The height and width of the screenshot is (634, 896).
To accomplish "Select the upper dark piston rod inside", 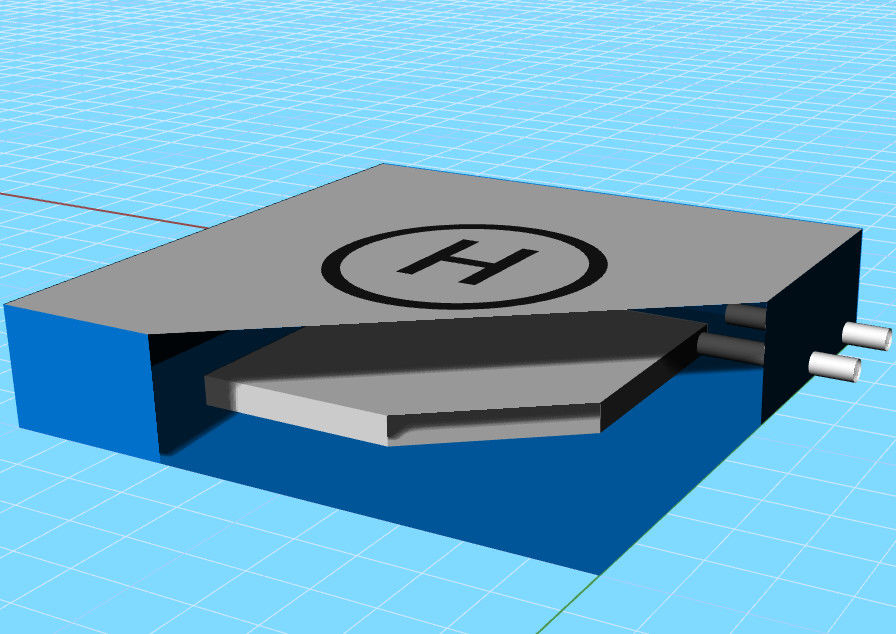I will (x=745, y=317).
